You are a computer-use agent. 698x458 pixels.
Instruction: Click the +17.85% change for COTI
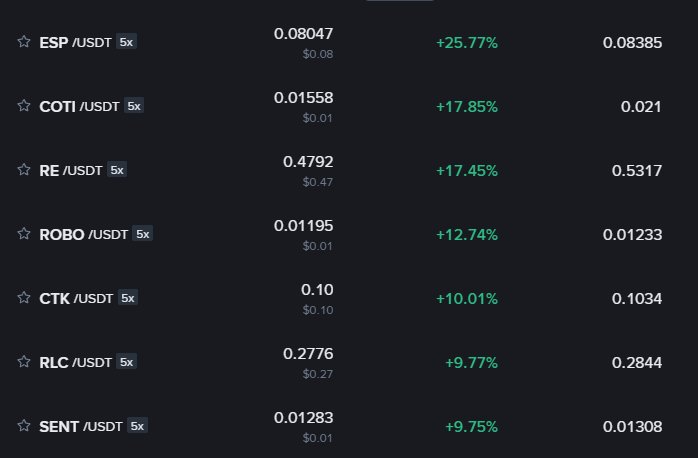tap(467, 107)
